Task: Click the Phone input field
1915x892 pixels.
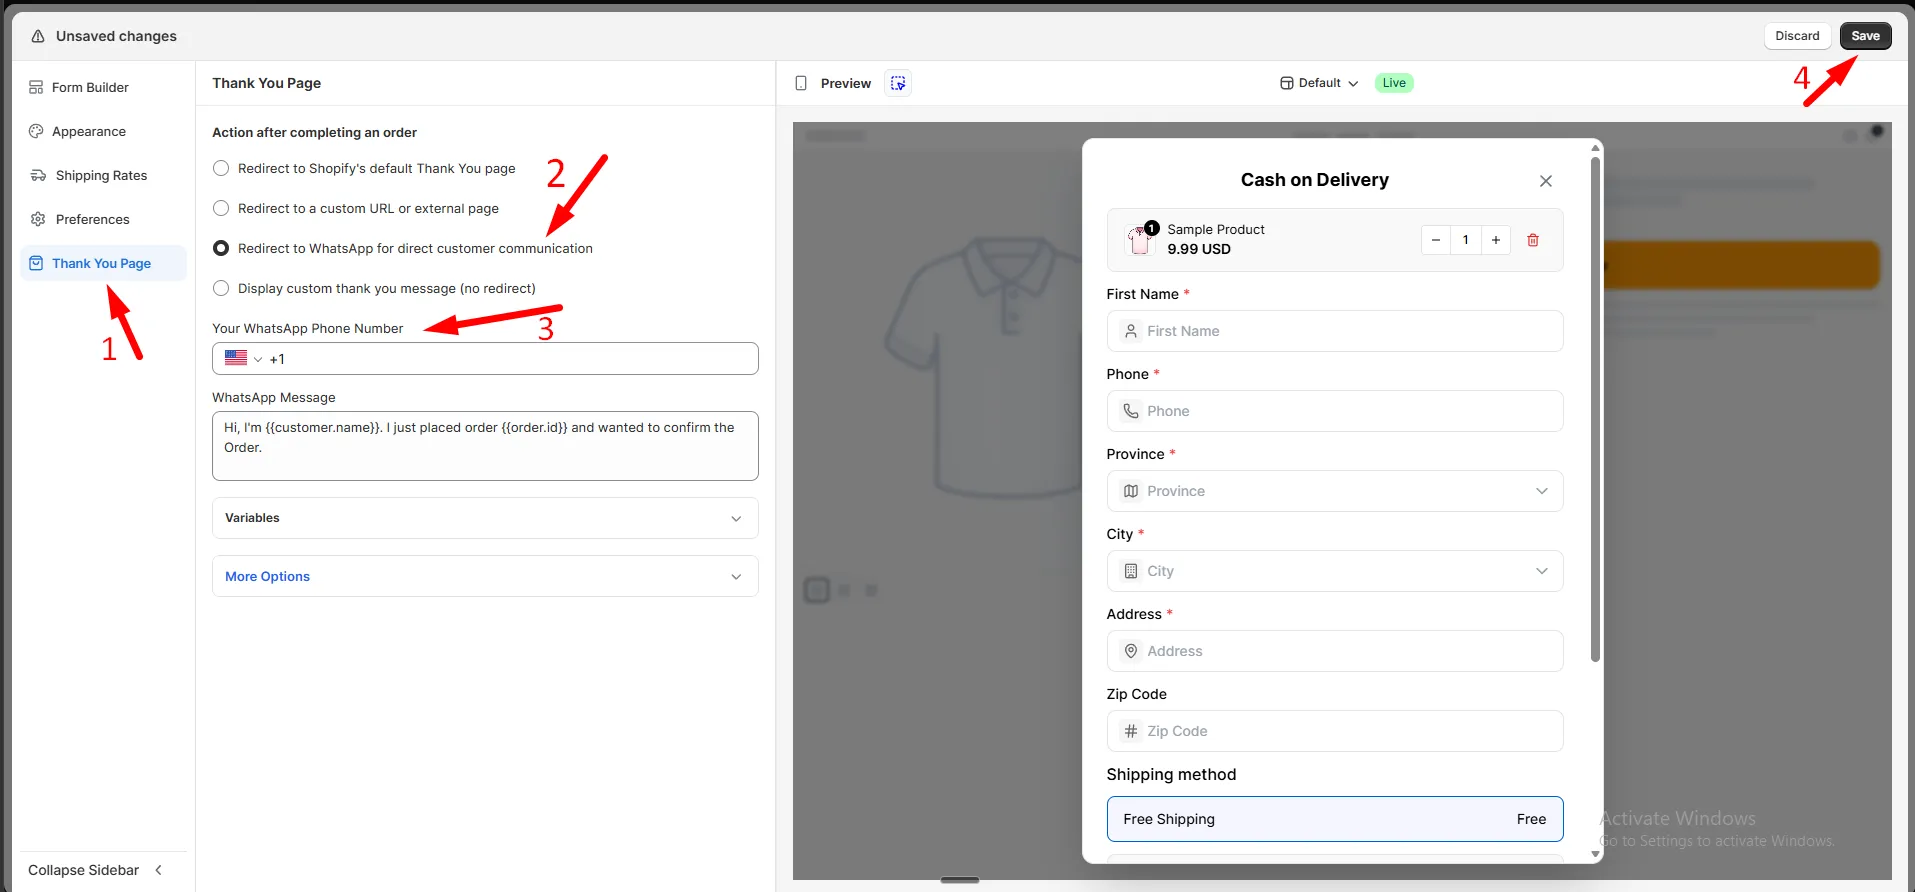Action: point(1335,411)
